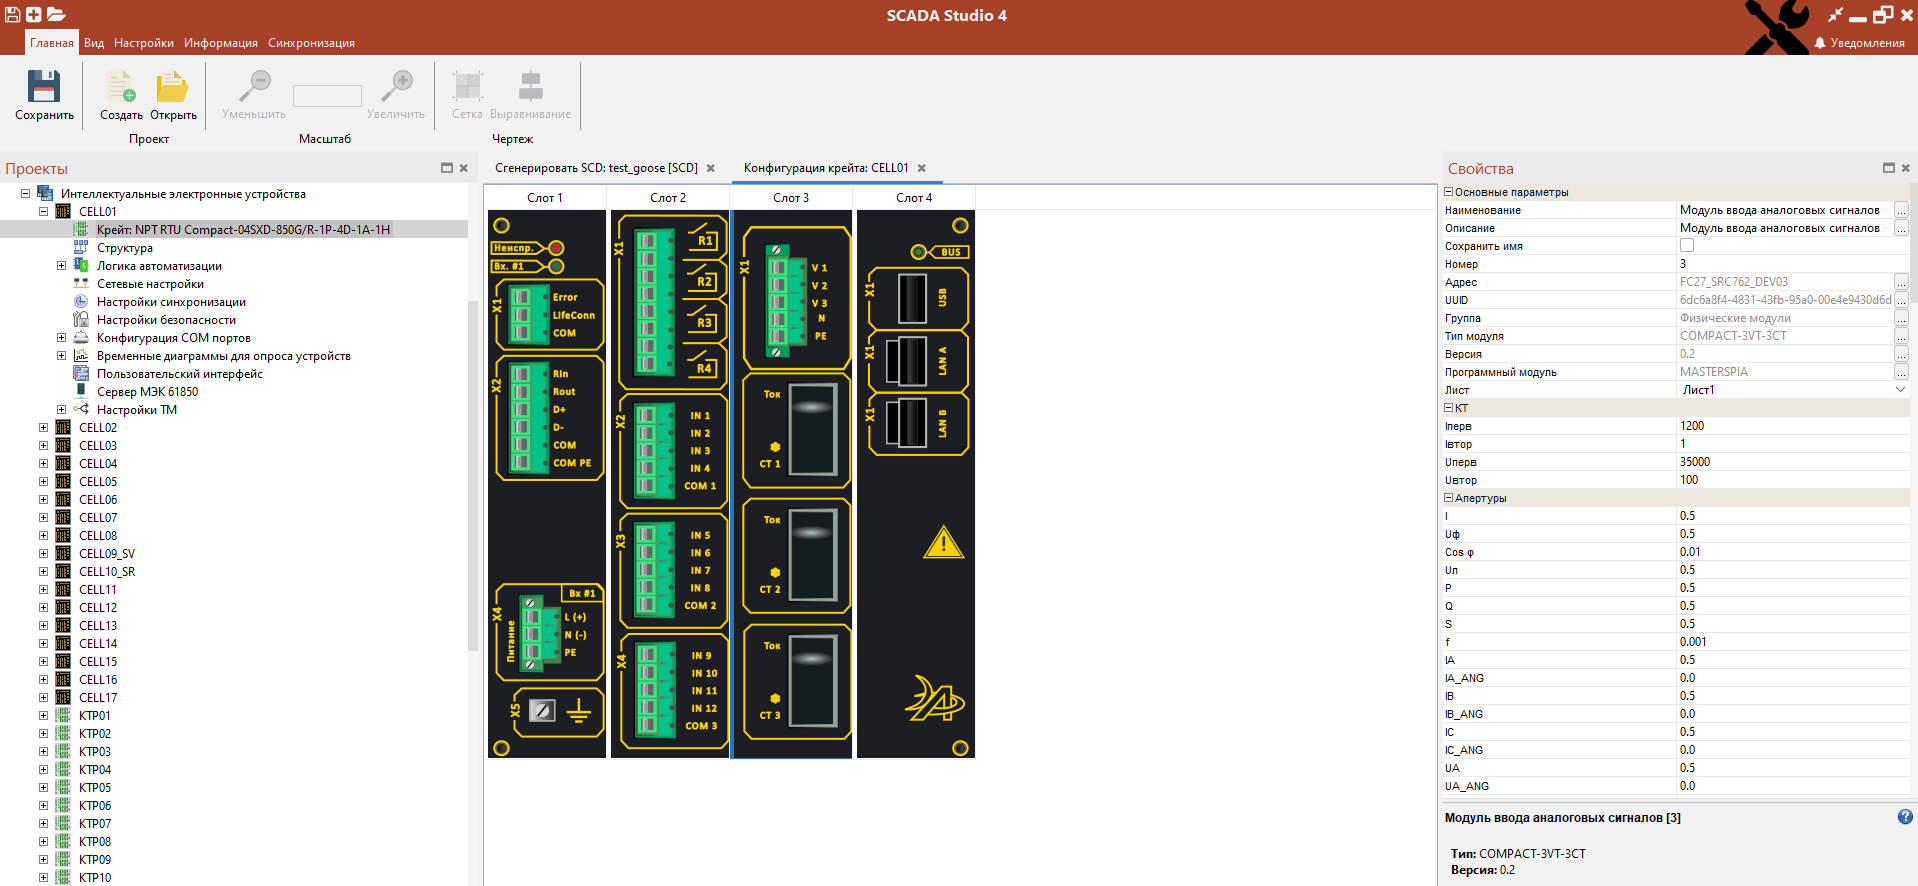Expand the KTP05 tree node
The width and height of the screenshot is (1918, 886).
click(43, 787)
